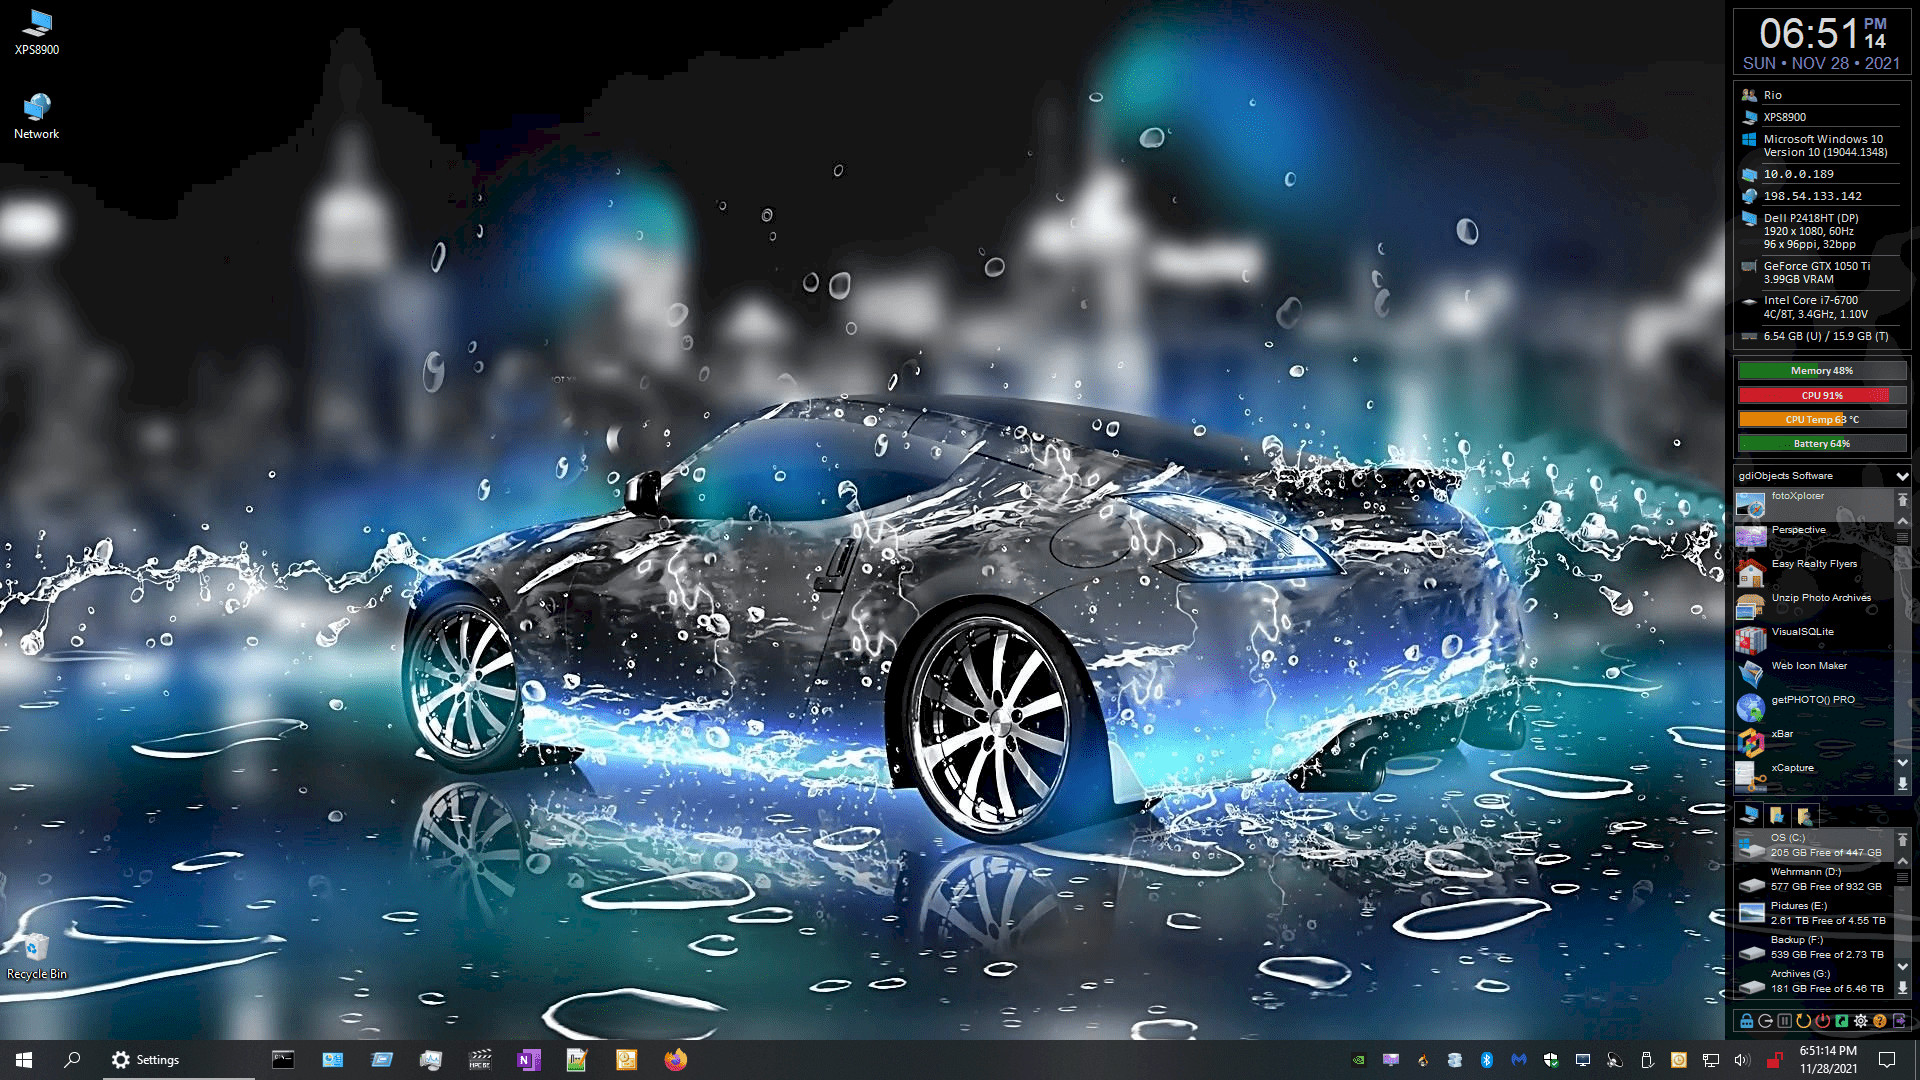Toggle the blue lock icon in sidebar toolbar
This screenshot has height=1080, width=1920.
pyautogui.click(x=1746, y=1021)
